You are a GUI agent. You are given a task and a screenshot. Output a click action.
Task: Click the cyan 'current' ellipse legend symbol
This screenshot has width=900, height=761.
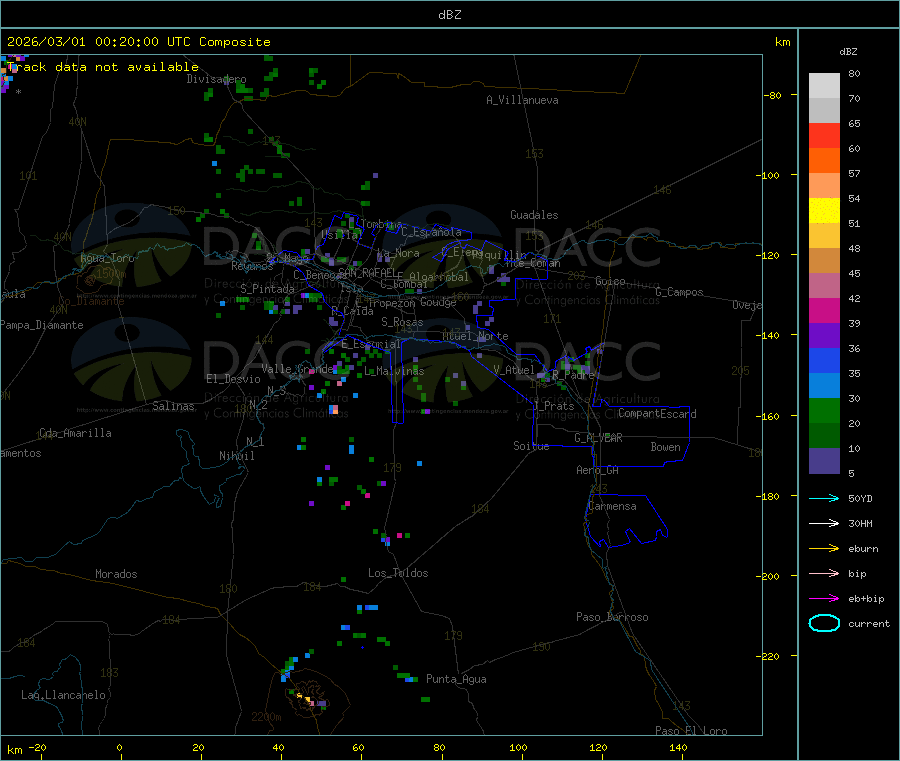(824, 623)
